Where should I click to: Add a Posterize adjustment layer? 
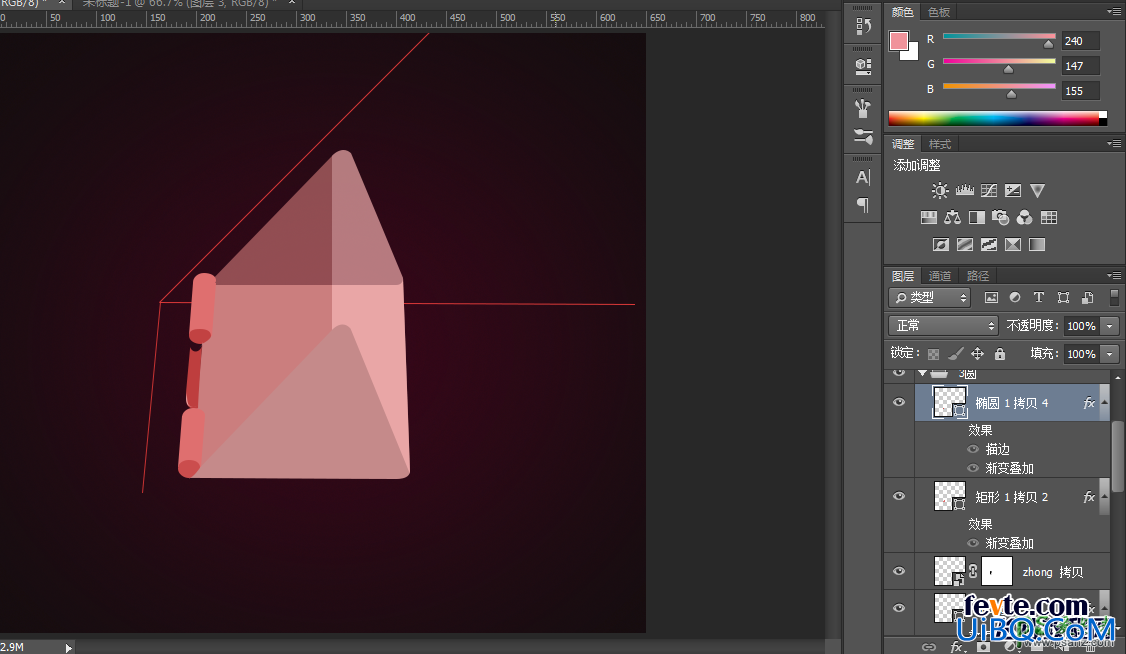click(x=965, y=245)
